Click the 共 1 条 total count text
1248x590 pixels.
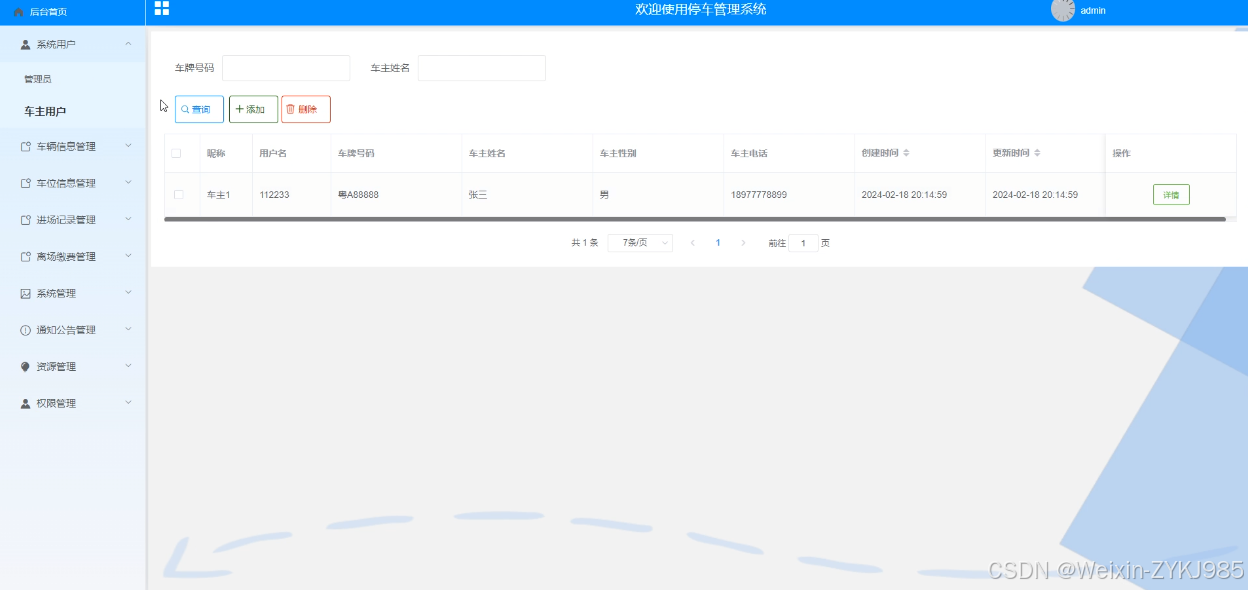click(x=585, y=243)
